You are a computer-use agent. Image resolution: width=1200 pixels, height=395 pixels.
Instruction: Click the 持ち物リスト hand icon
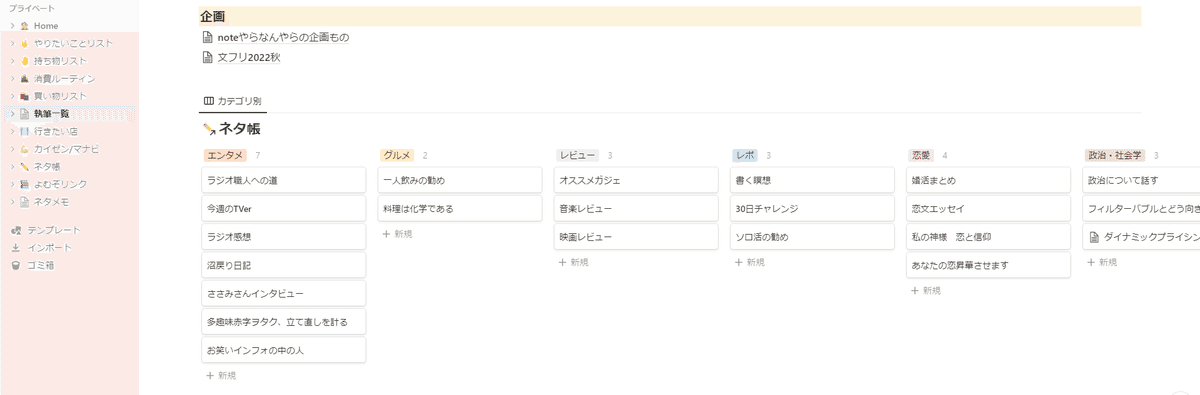point(25,61)
